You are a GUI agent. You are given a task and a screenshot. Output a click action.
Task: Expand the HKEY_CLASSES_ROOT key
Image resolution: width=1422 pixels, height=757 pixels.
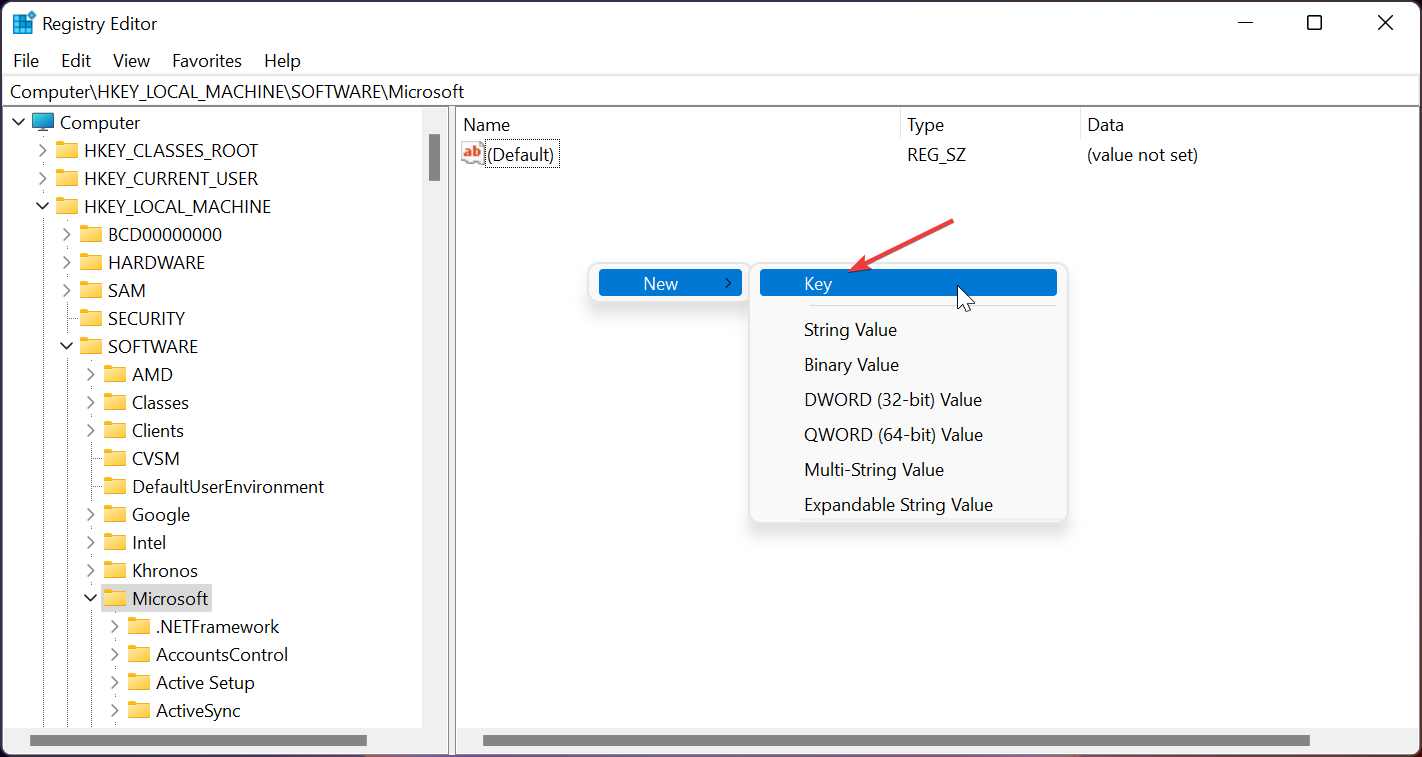(42, 150)
